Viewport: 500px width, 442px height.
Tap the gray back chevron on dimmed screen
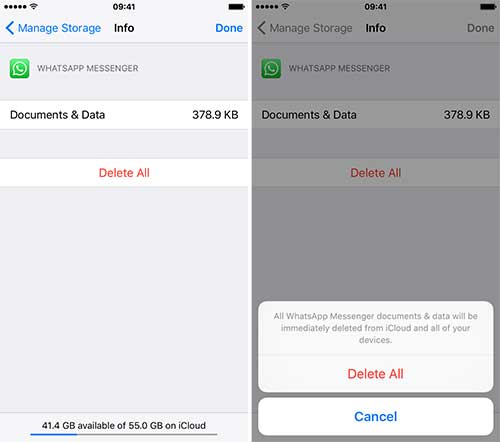click(262, 28)
